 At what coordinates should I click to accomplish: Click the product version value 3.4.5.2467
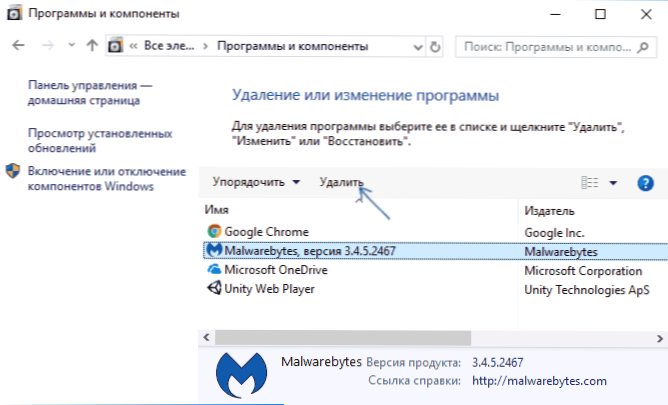tap(497, 362)
